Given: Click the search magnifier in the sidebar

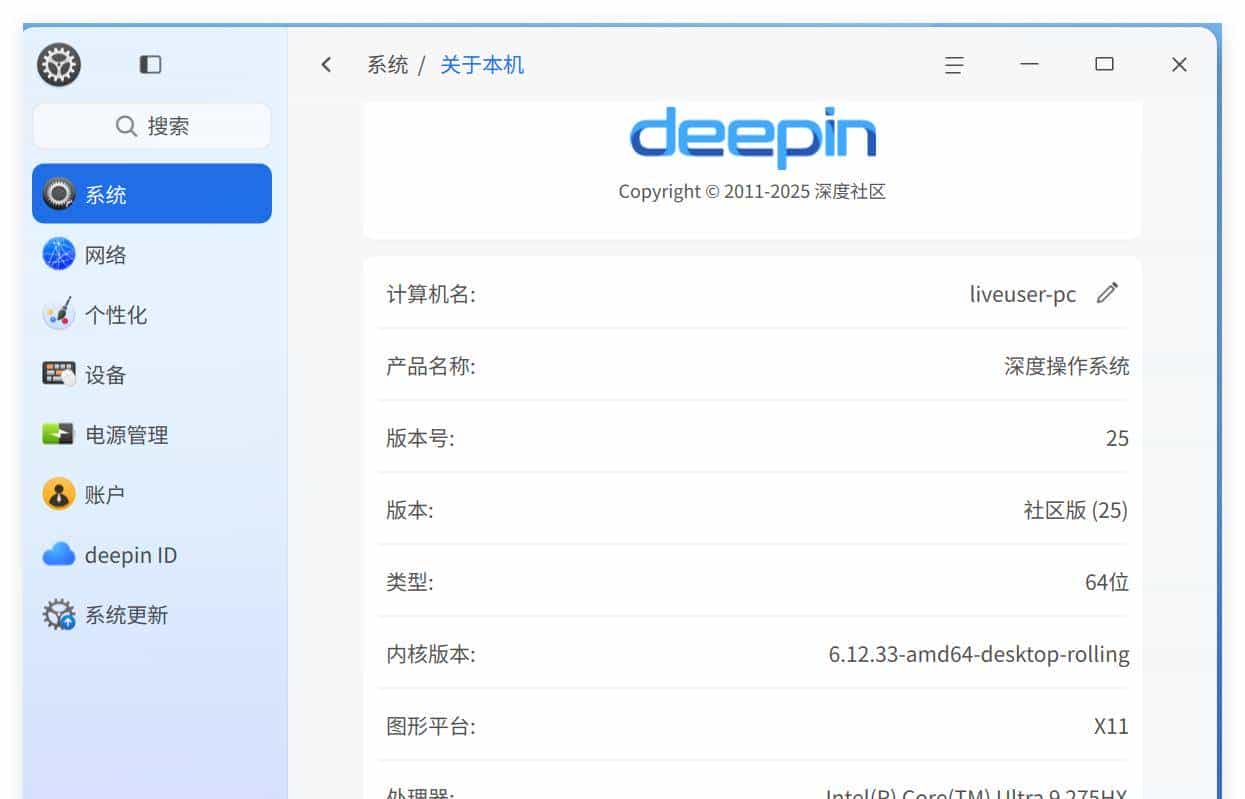Looking at the screenshot, I should coord(125,125).
